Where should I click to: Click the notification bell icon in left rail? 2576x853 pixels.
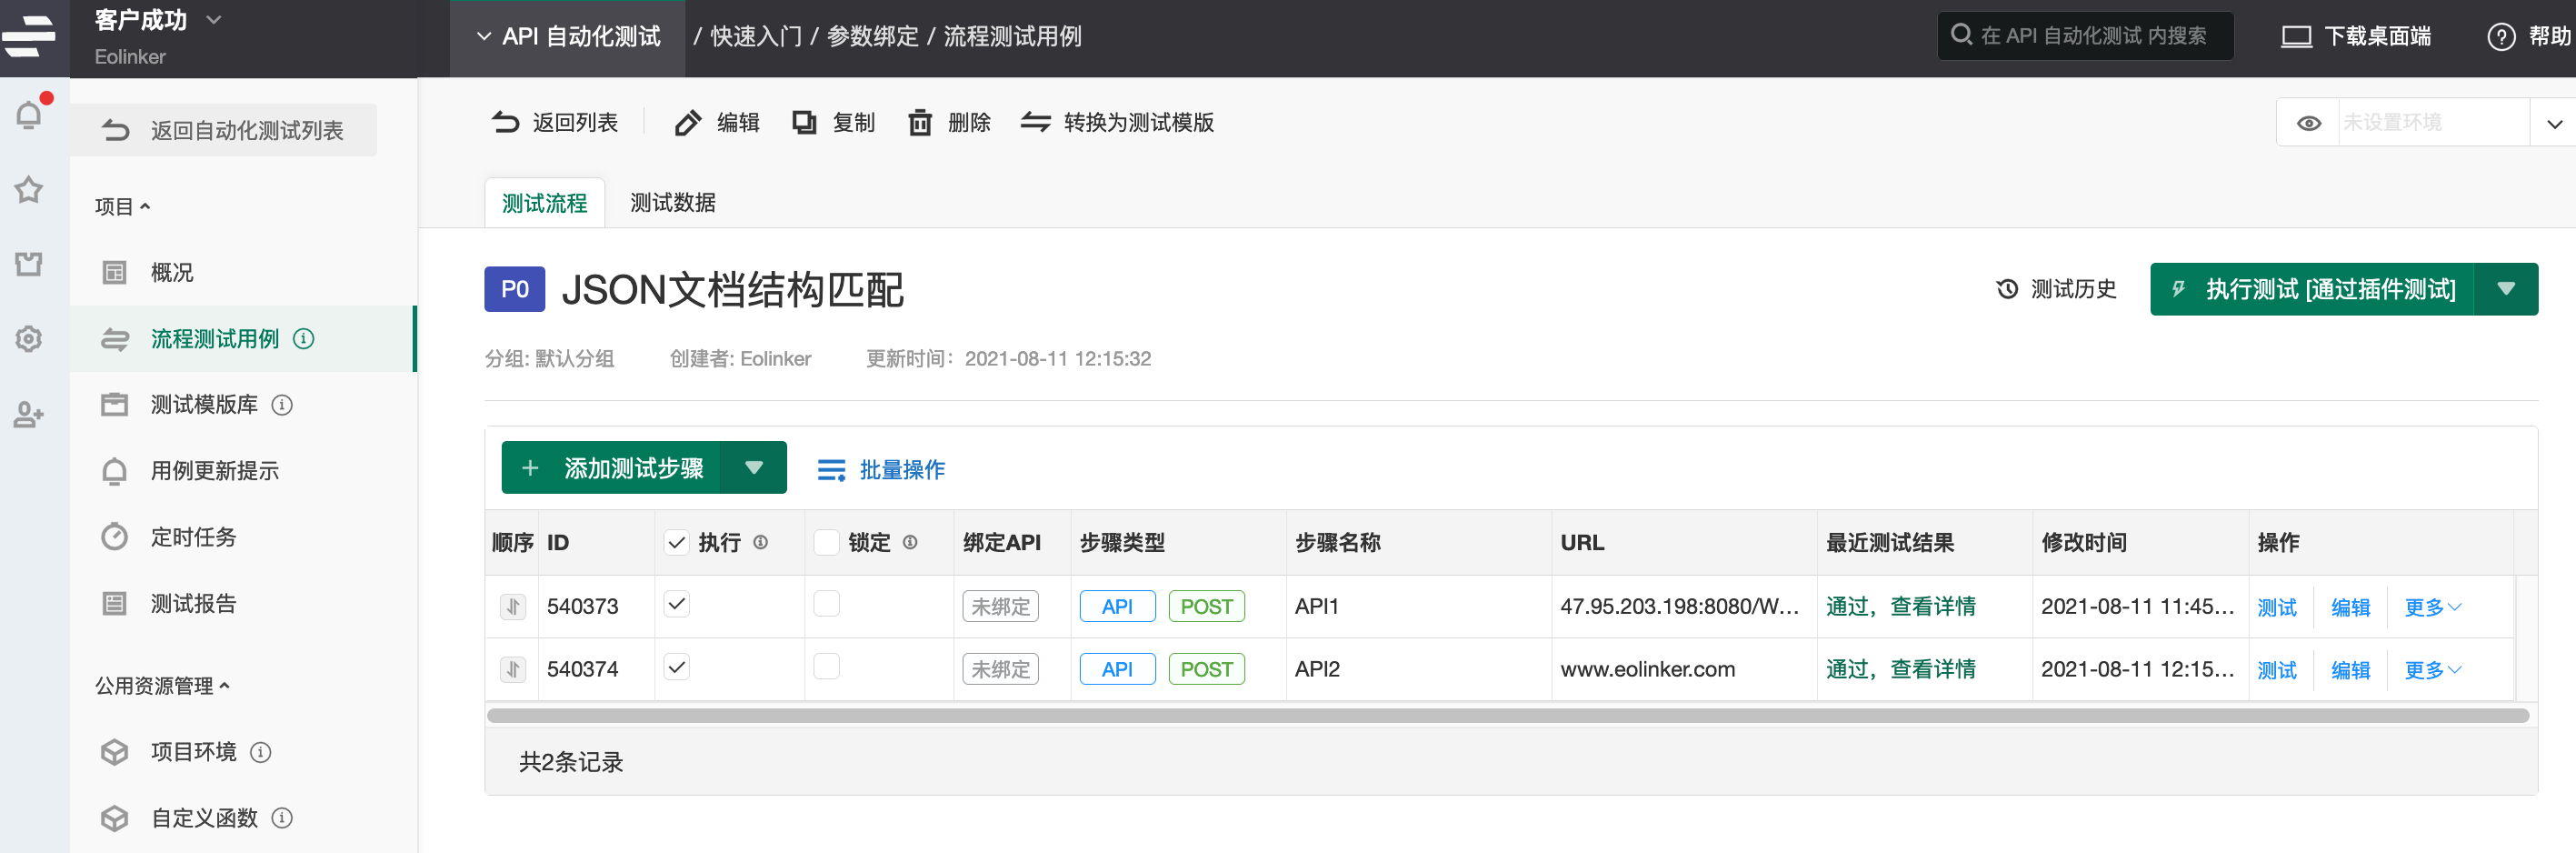click(29, 115)
